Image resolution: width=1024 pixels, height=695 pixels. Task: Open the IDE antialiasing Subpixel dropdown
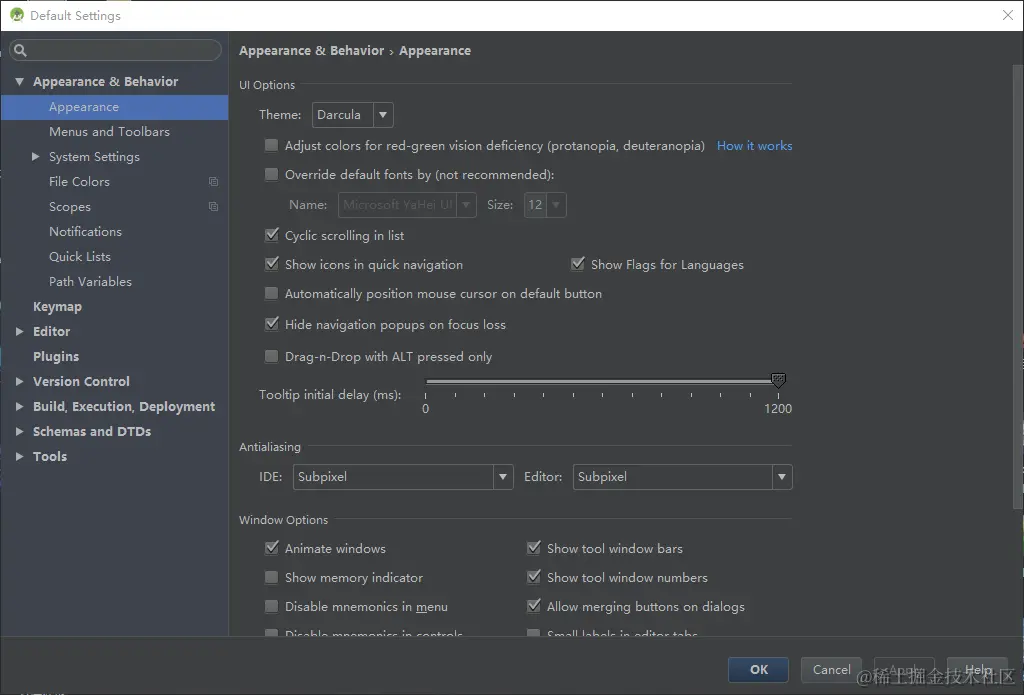click(x=403, y=477)
